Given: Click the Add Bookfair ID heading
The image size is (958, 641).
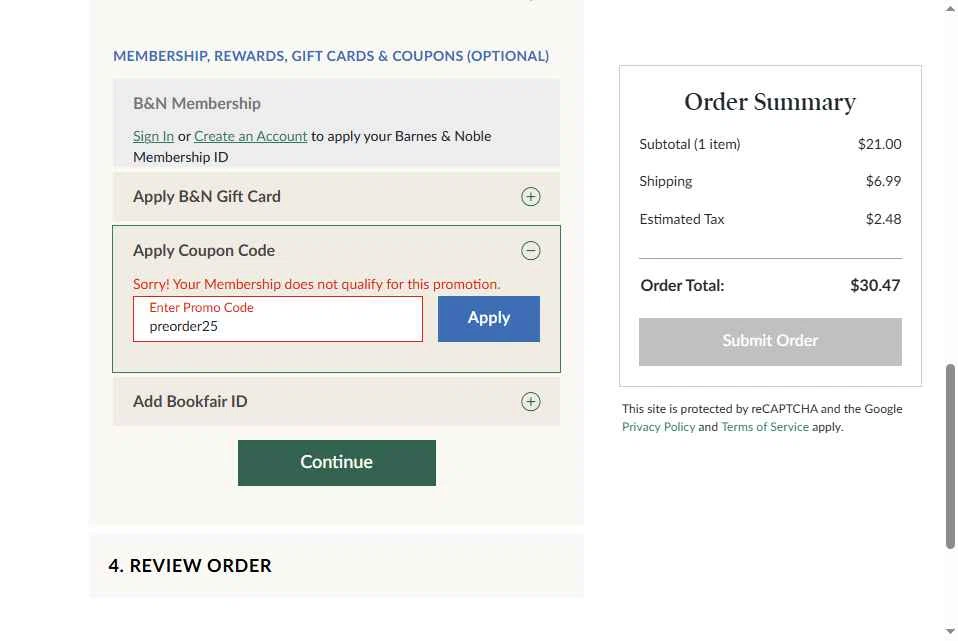Looking at the screenshot, I should (x=190, y=402).
